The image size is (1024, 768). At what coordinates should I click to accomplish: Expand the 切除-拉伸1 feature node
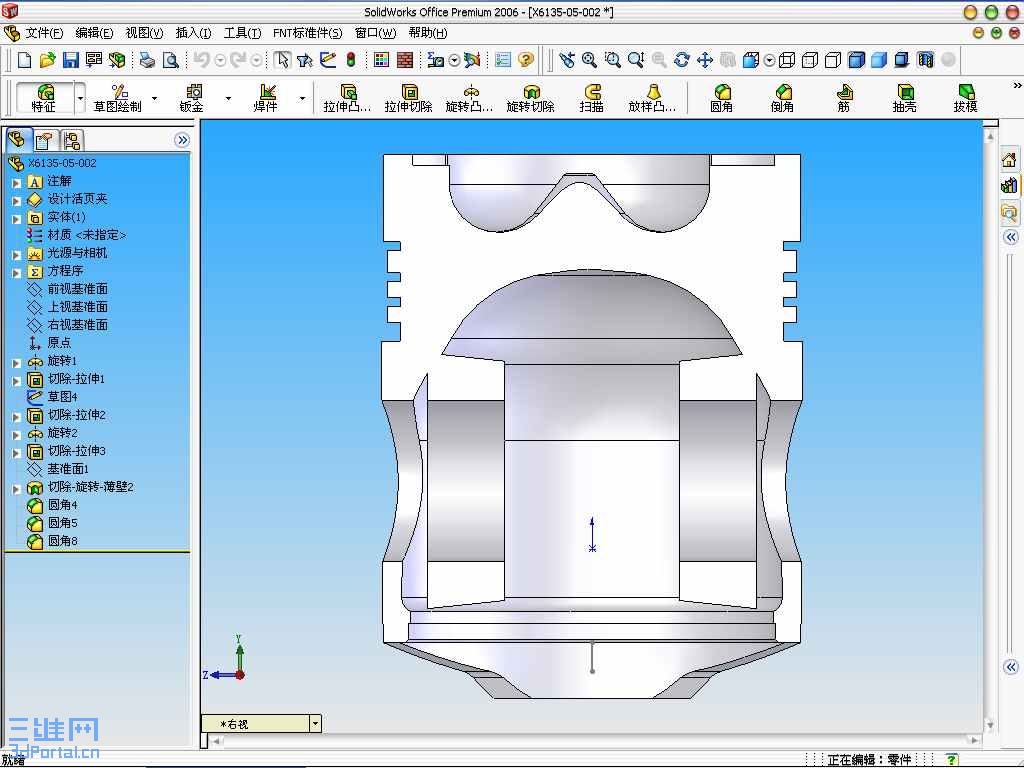(x=17, y=381)
